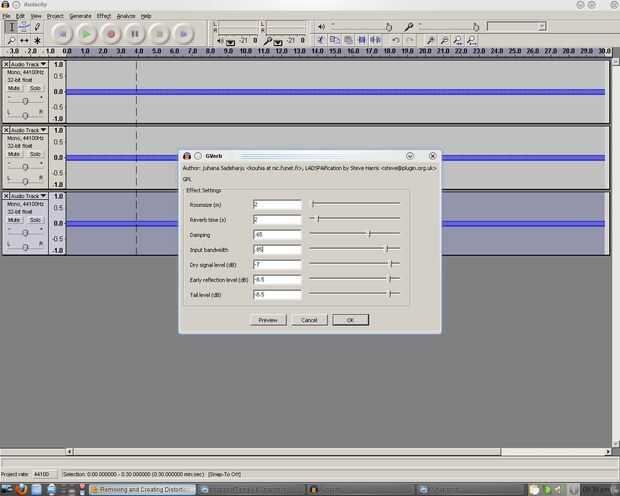The image size is (620, 496).
Task: Open the top Audio Track name dropdown
Action: click(28, 64)
